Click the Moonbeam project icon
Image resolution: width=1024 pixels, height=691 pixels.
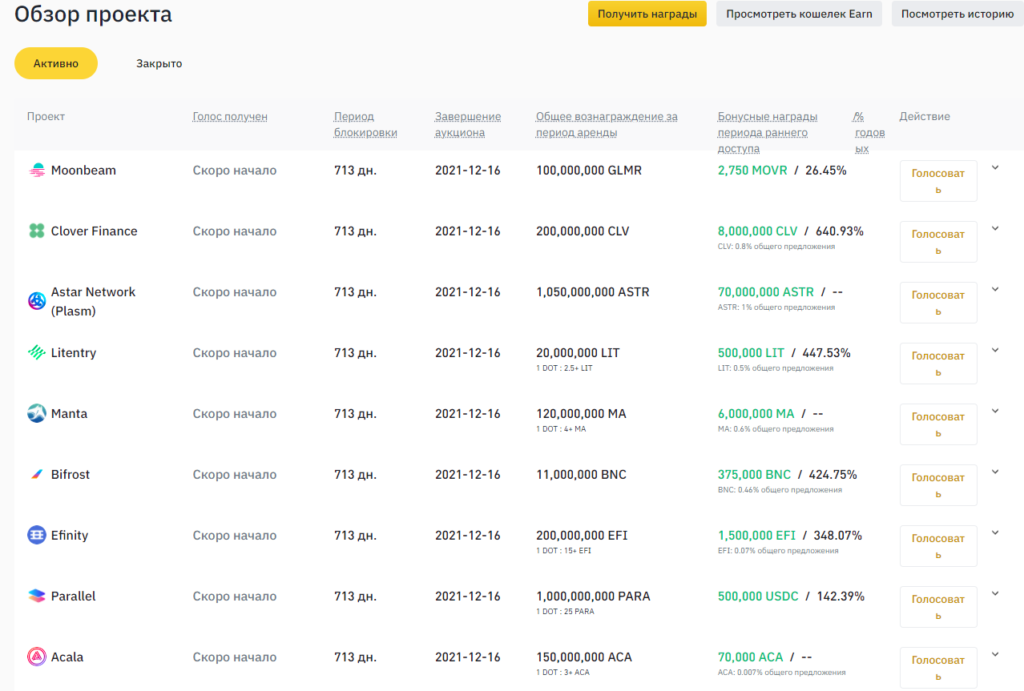36,170
